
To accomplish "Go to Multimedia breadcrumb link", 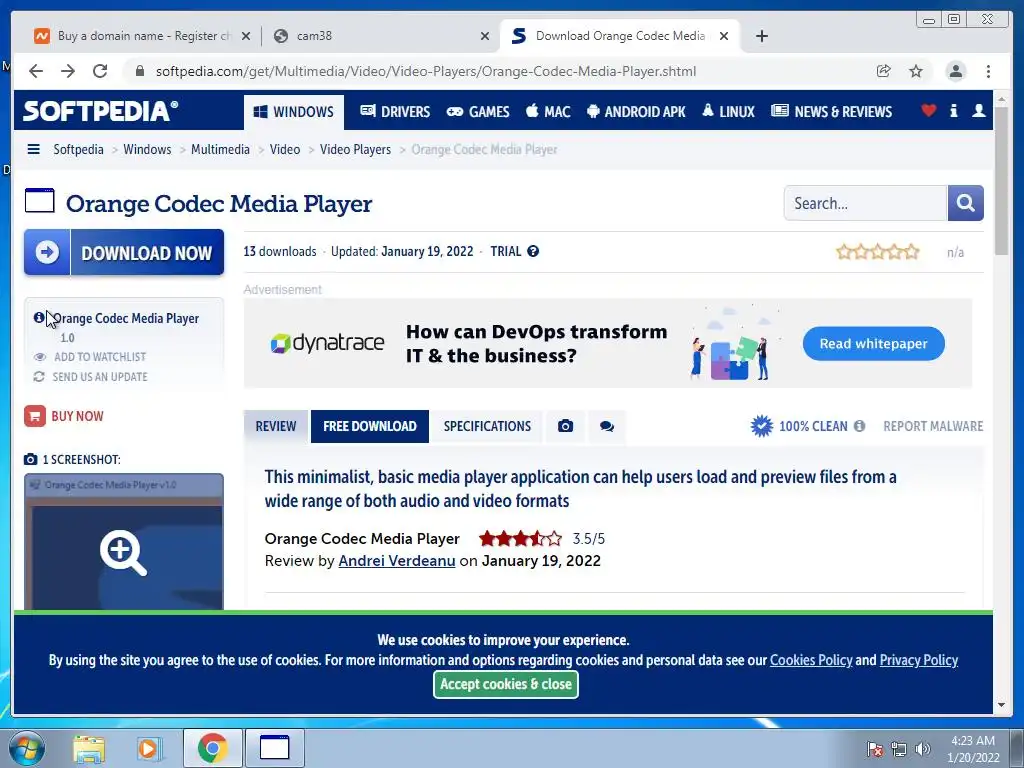I will [220, 150].
